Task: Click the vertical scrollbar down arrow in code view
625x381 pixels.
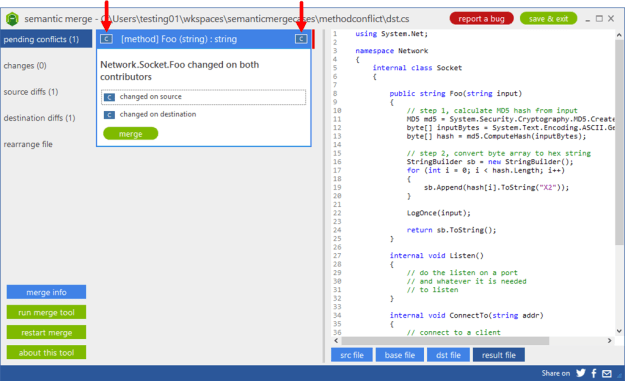Action: 619,331
